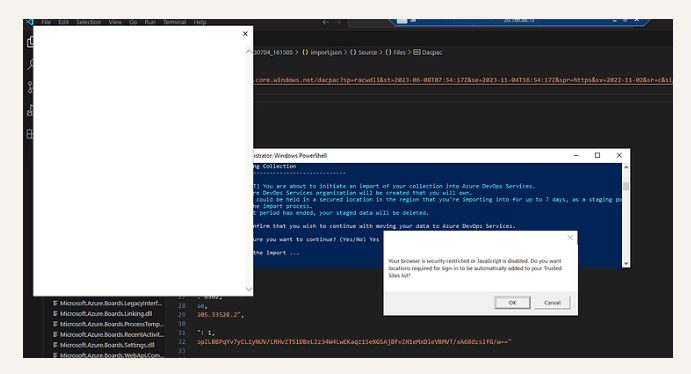691x374 pixels.
Task: Open the Extensions view in activity bar
Action: (x=30, y=134)
